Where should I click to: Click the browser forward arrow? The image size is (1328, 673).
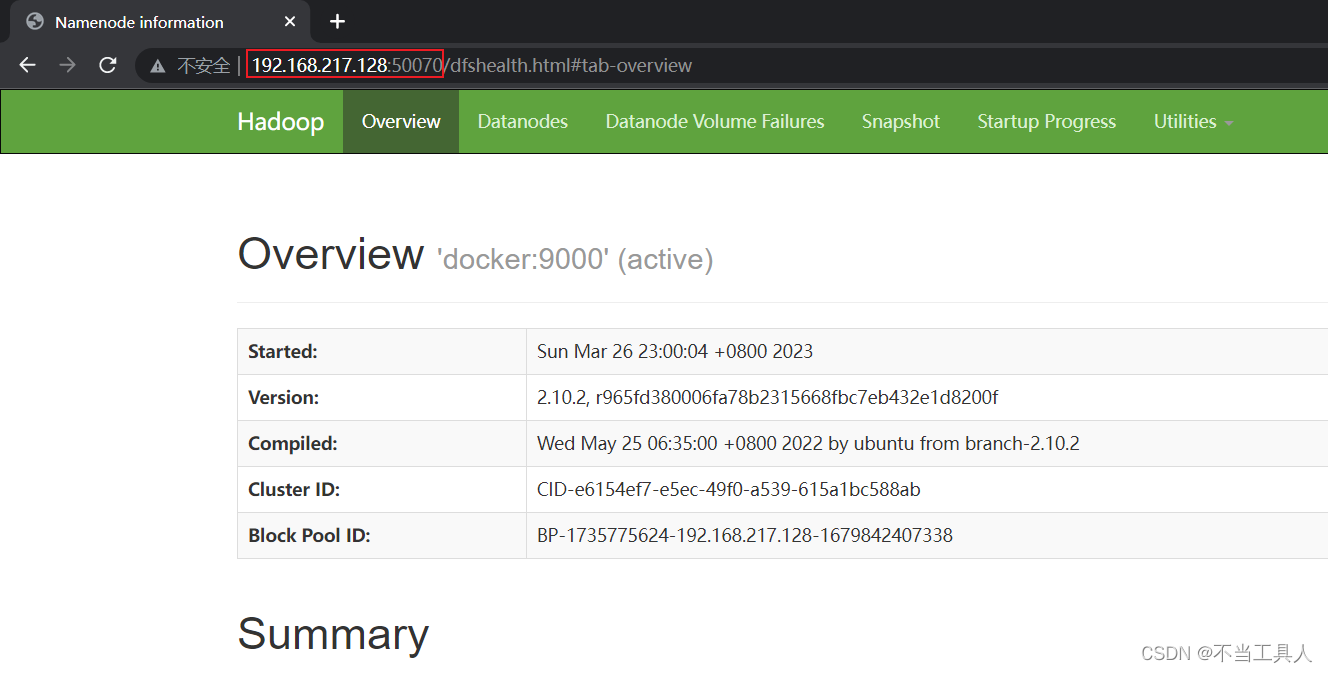coord(67,65)
